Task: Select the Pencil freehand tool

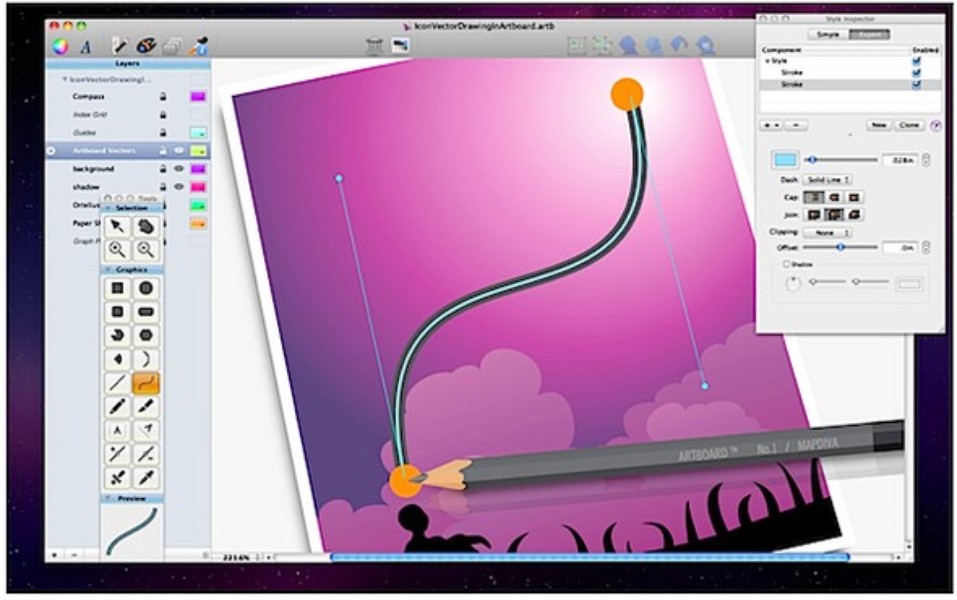Action: [x=117, y=407]
